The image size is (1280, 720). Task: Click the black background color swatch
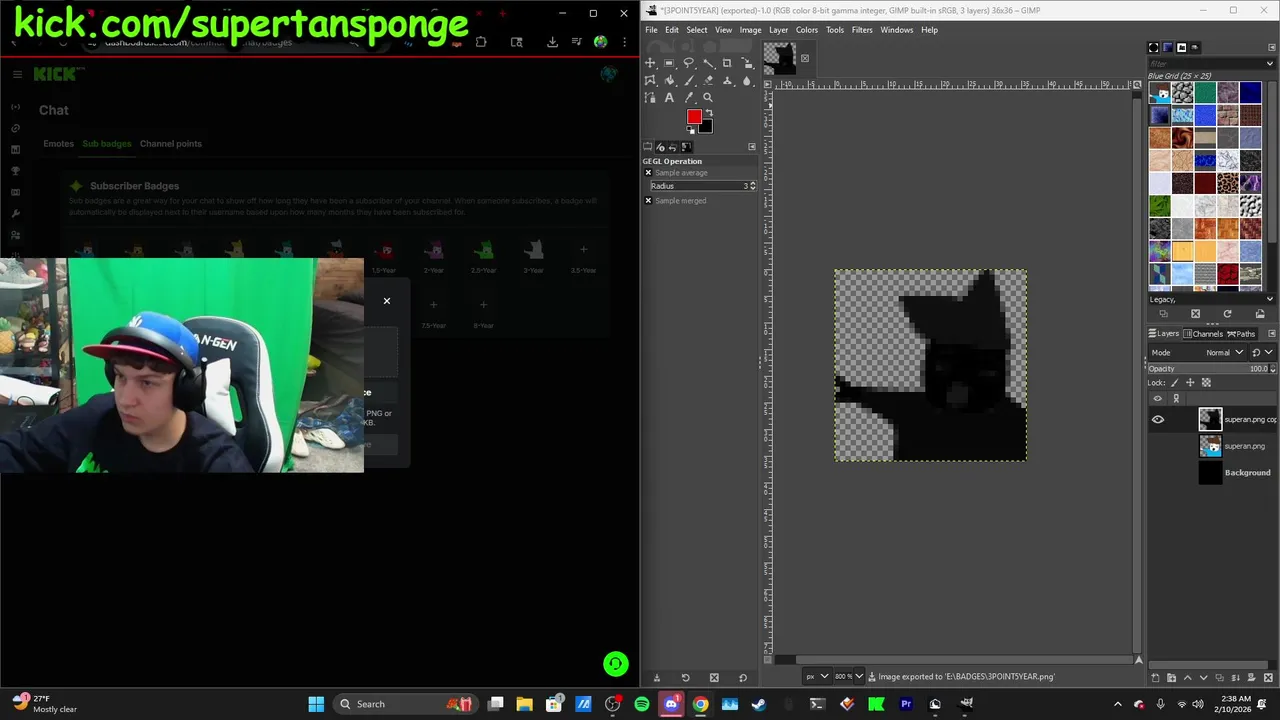pos(706,127)
